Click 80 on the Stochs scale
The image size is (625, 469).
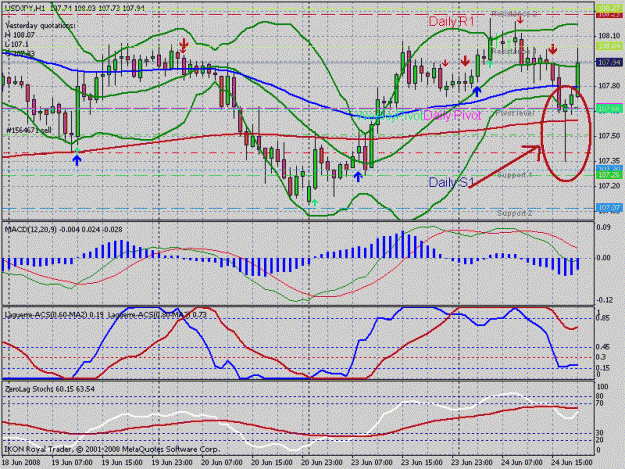tap(601, 396)
